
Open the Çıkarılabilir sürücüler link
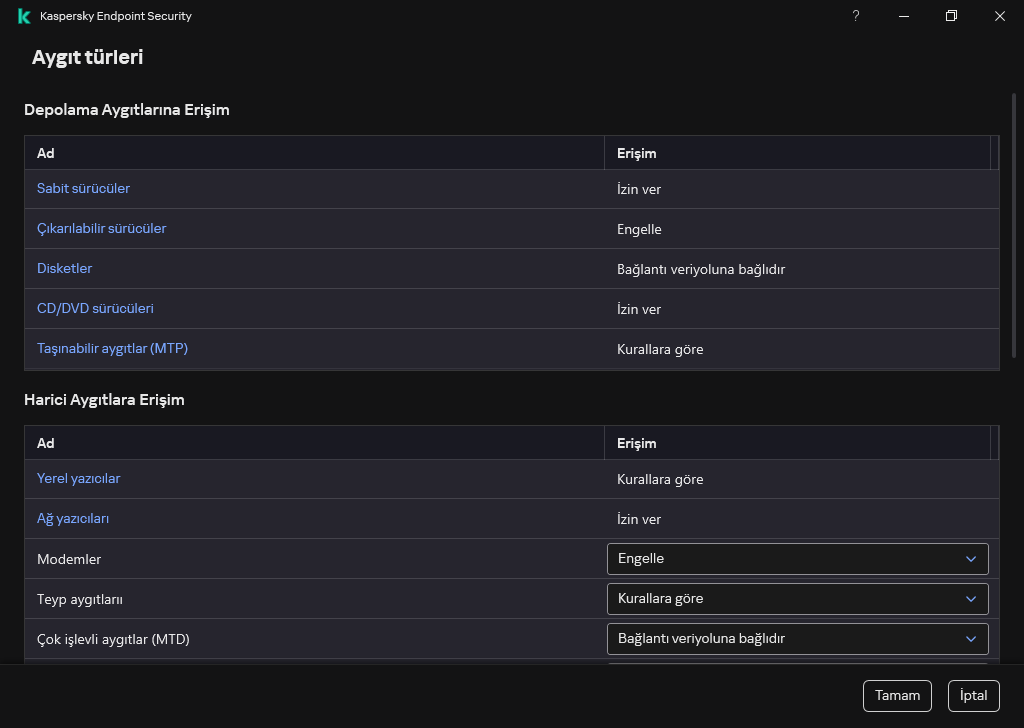[101, 229]
